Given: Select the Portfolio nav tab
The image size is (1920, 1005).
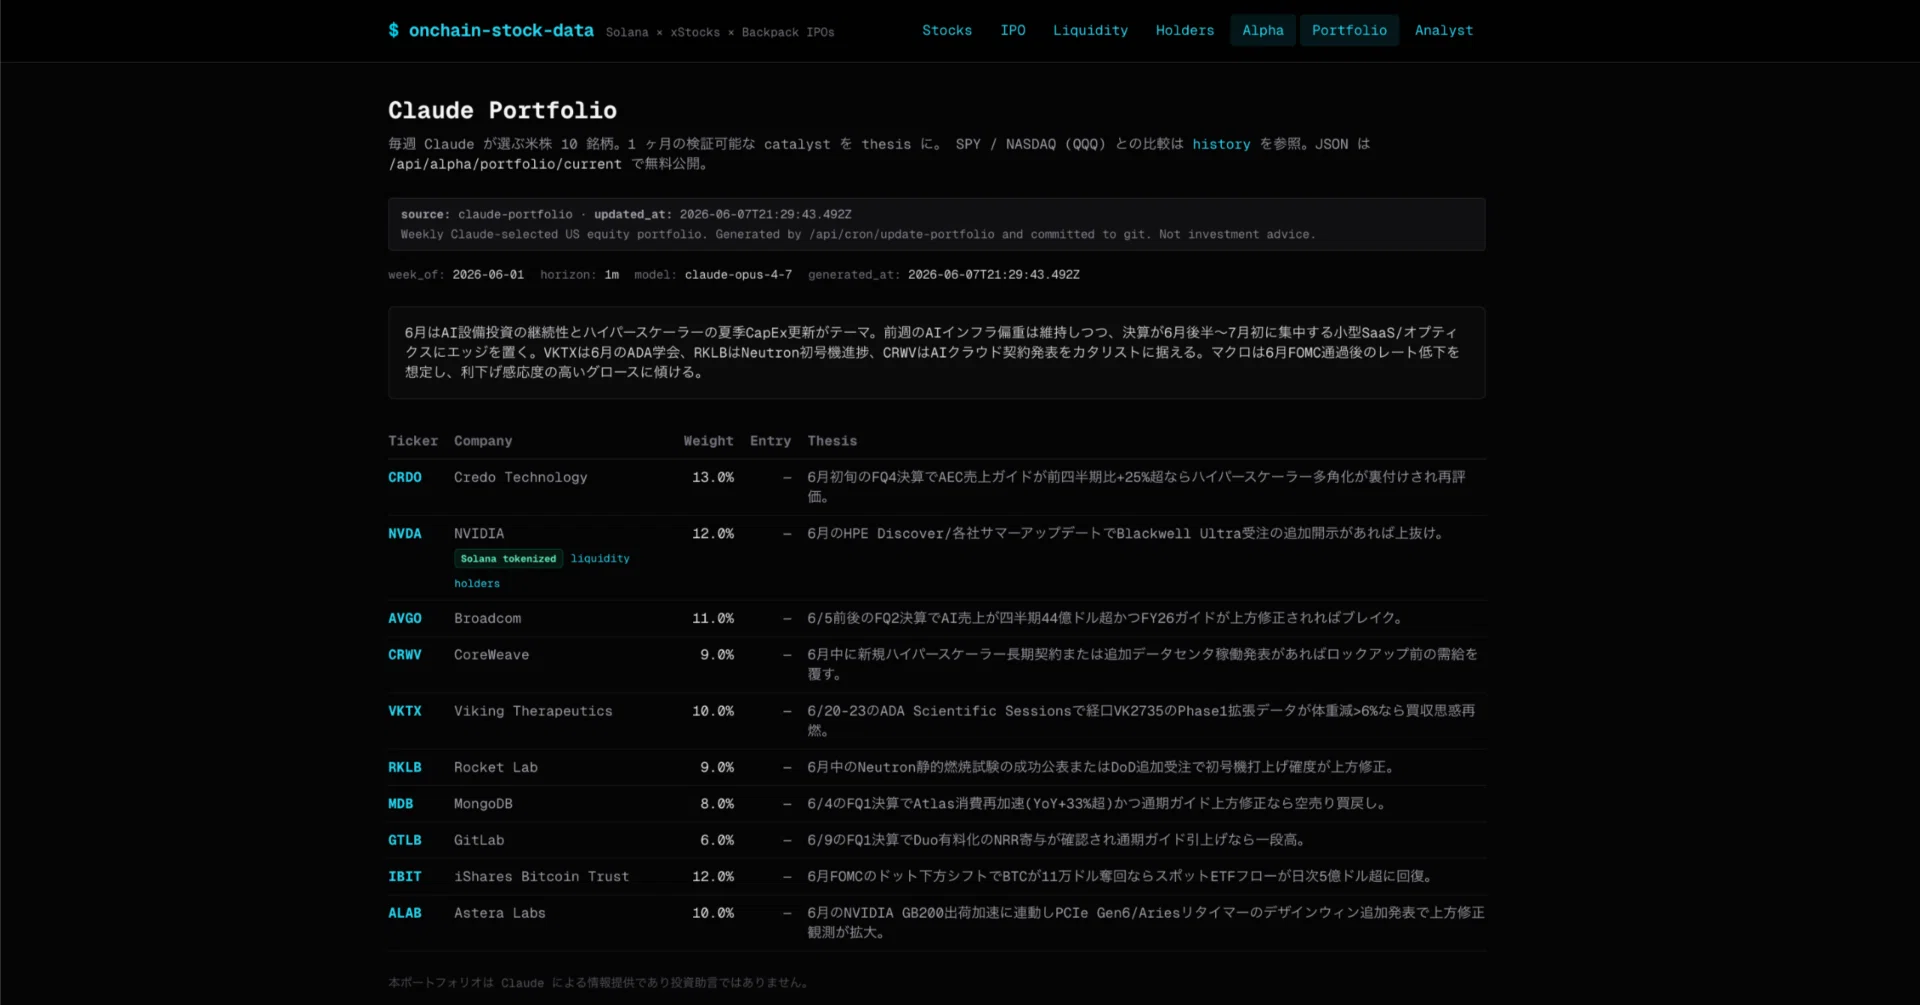Looking at the screenshot, I should click(x=1349, y=30).
